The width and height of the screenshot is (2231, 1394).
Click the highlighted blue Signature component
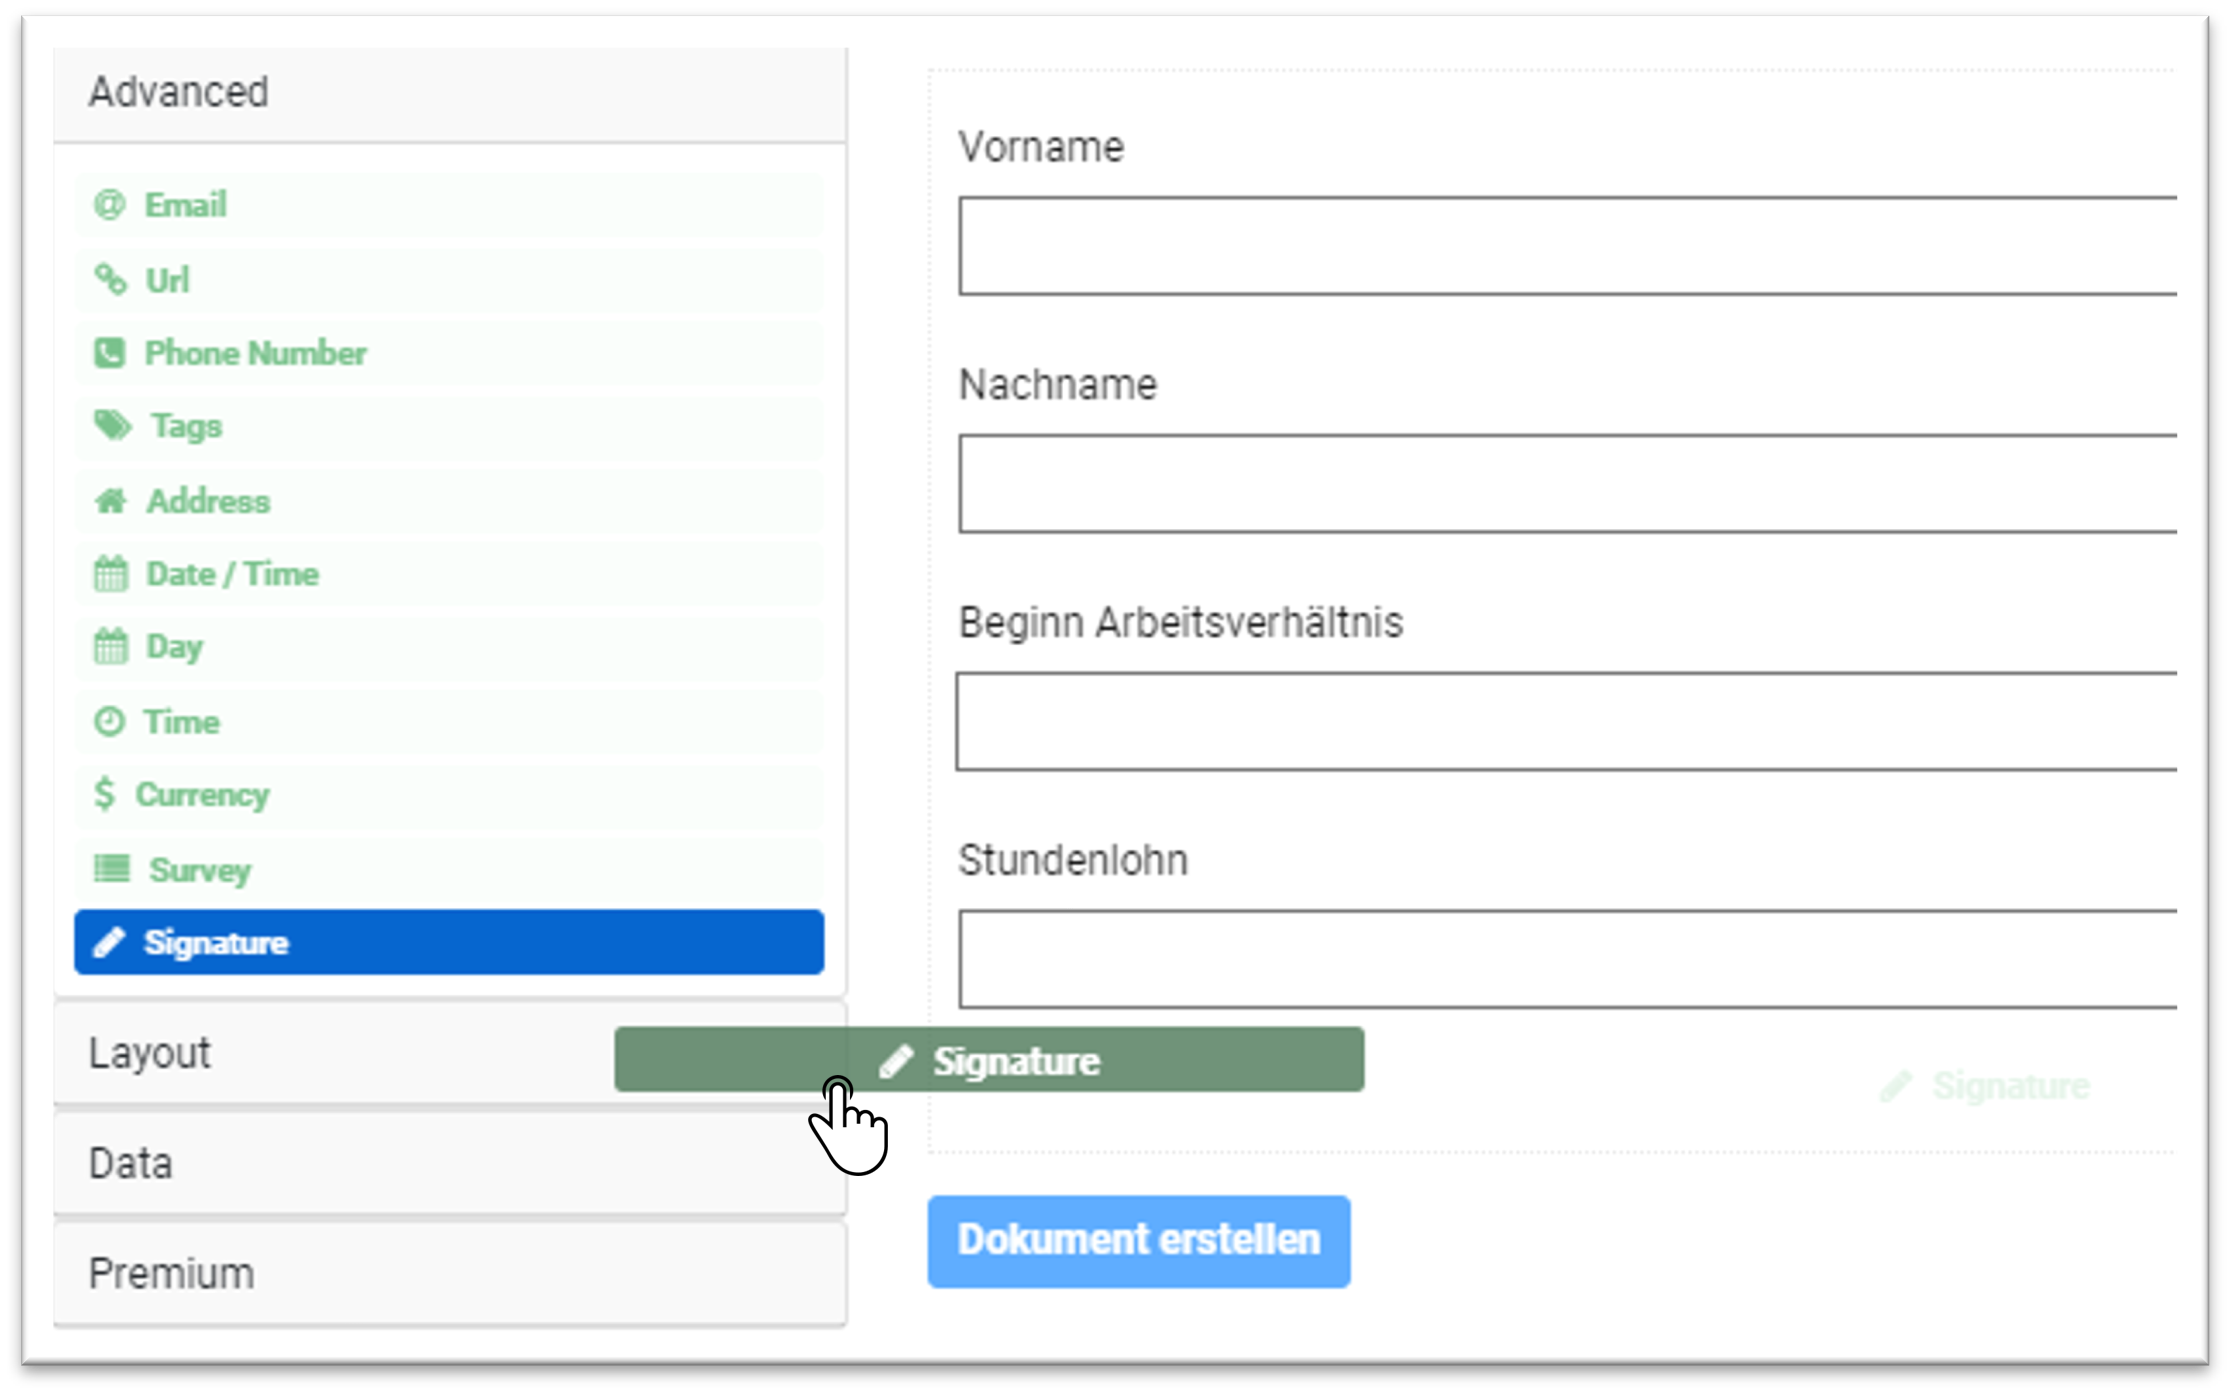[x=449, y=942]
